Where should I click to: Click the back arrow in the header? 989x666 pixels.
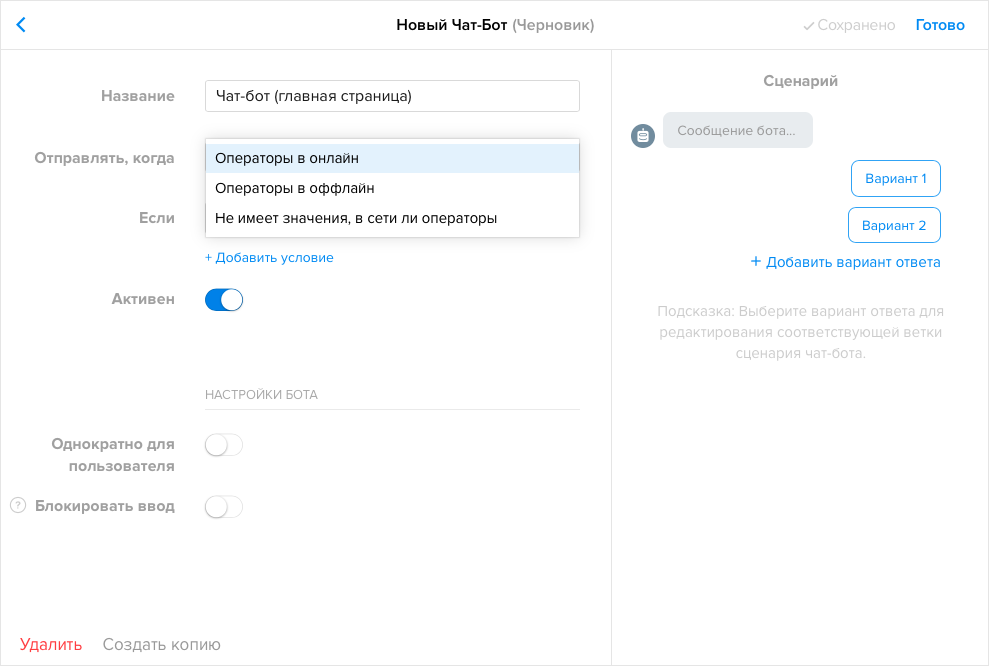(x=21, y=24)
